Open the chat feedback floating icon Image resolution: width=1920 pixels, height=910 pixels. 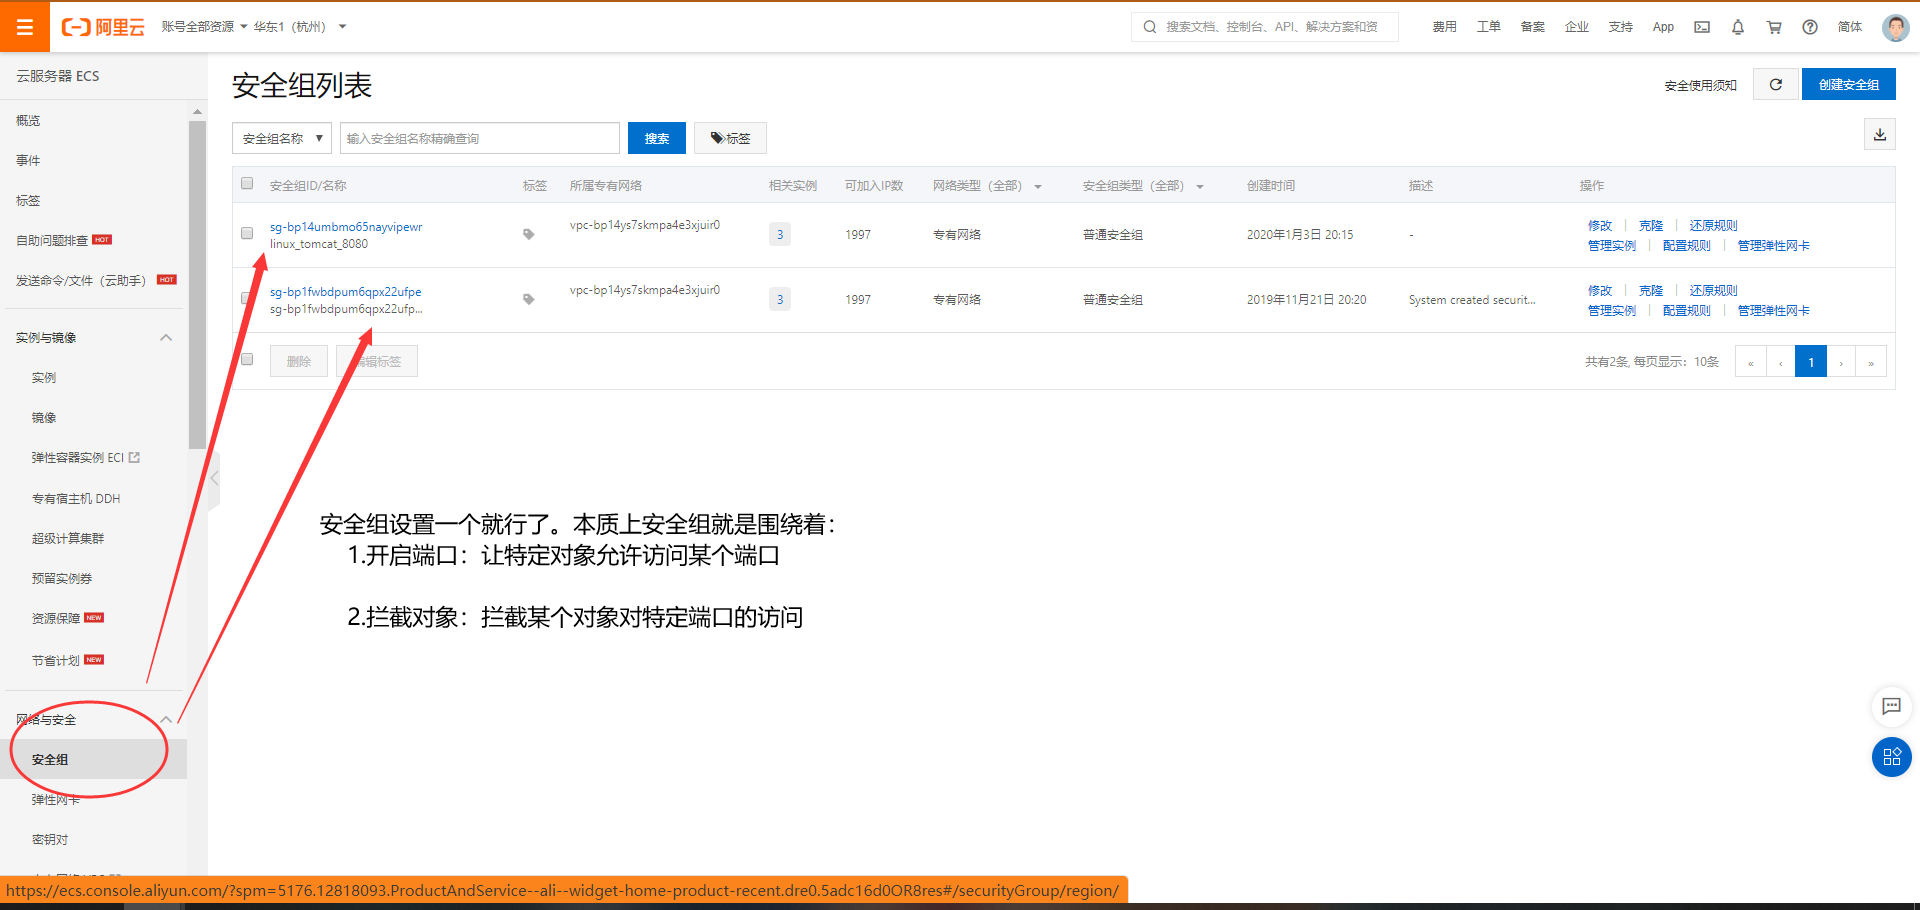point(1891,706)
